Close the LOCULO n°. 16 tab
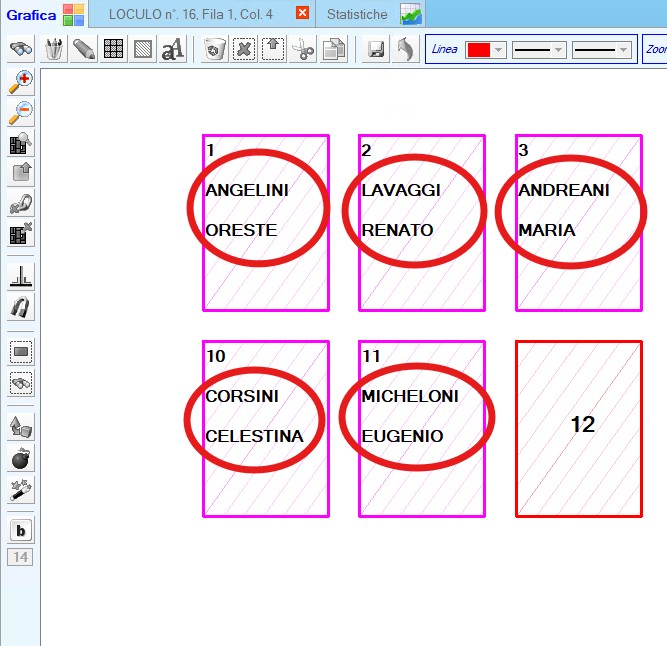The image size is (667, 646). [x=303, y=14]
